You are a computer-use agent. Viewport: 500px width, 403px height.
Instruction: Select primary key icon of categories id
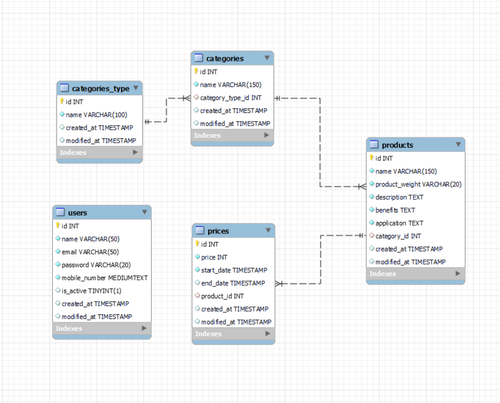point(196,71)
